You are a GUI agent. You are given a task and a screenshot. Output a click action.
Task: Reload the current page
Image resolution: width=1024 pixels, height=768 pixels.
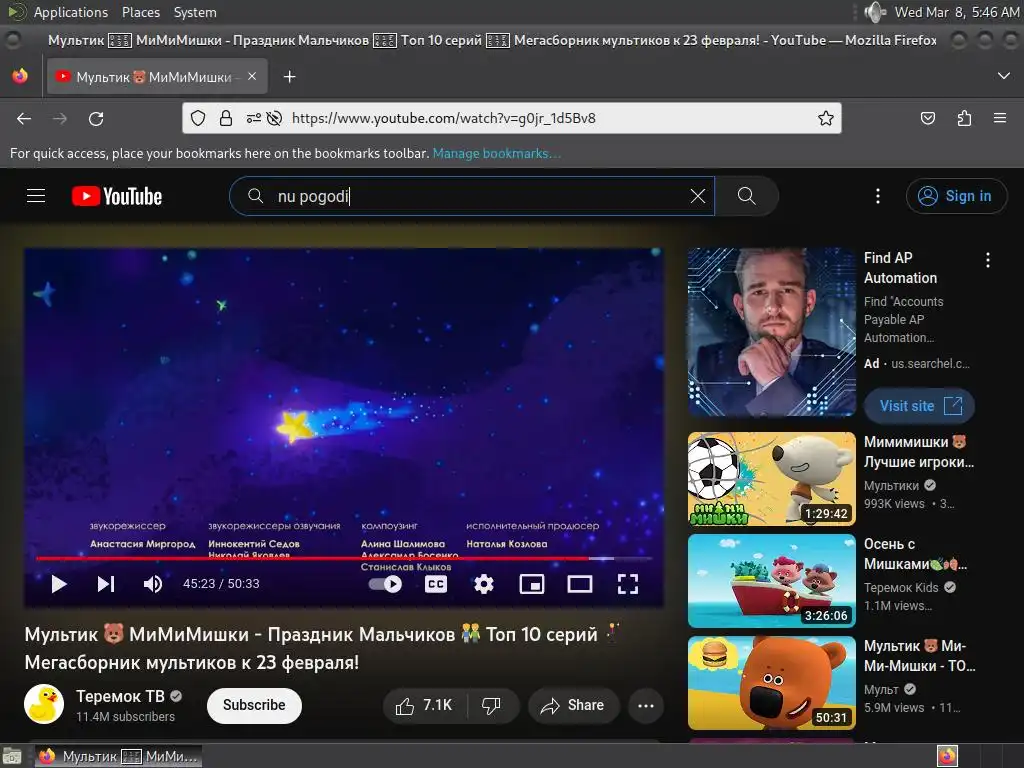pyautogui.click(x=96, y=119)
